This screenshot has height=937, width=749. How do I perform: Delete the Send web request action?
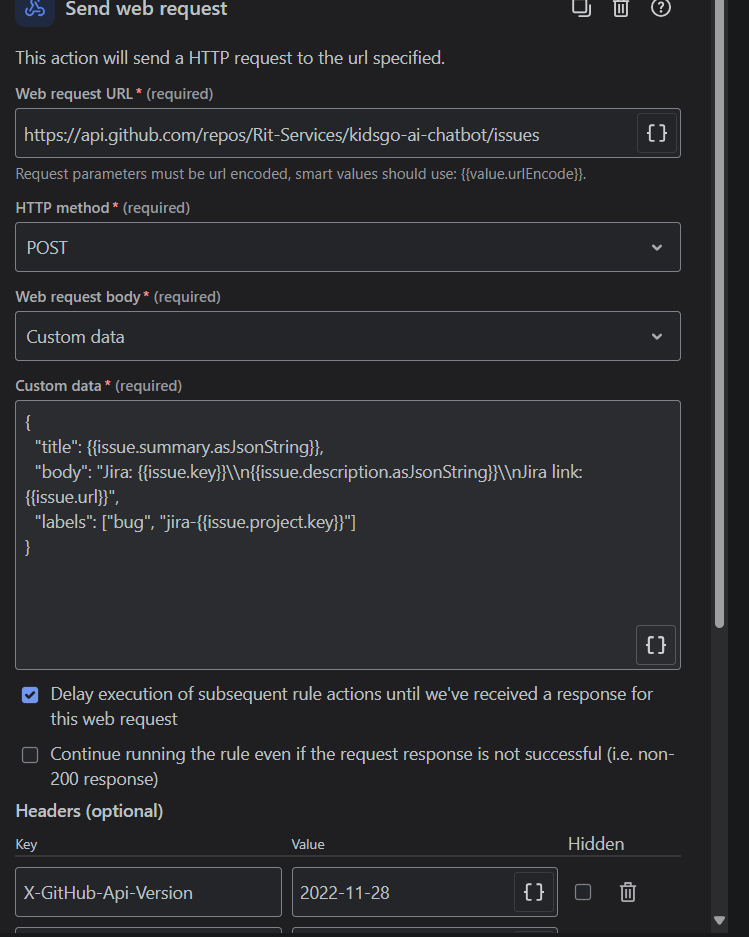point(621,8)
